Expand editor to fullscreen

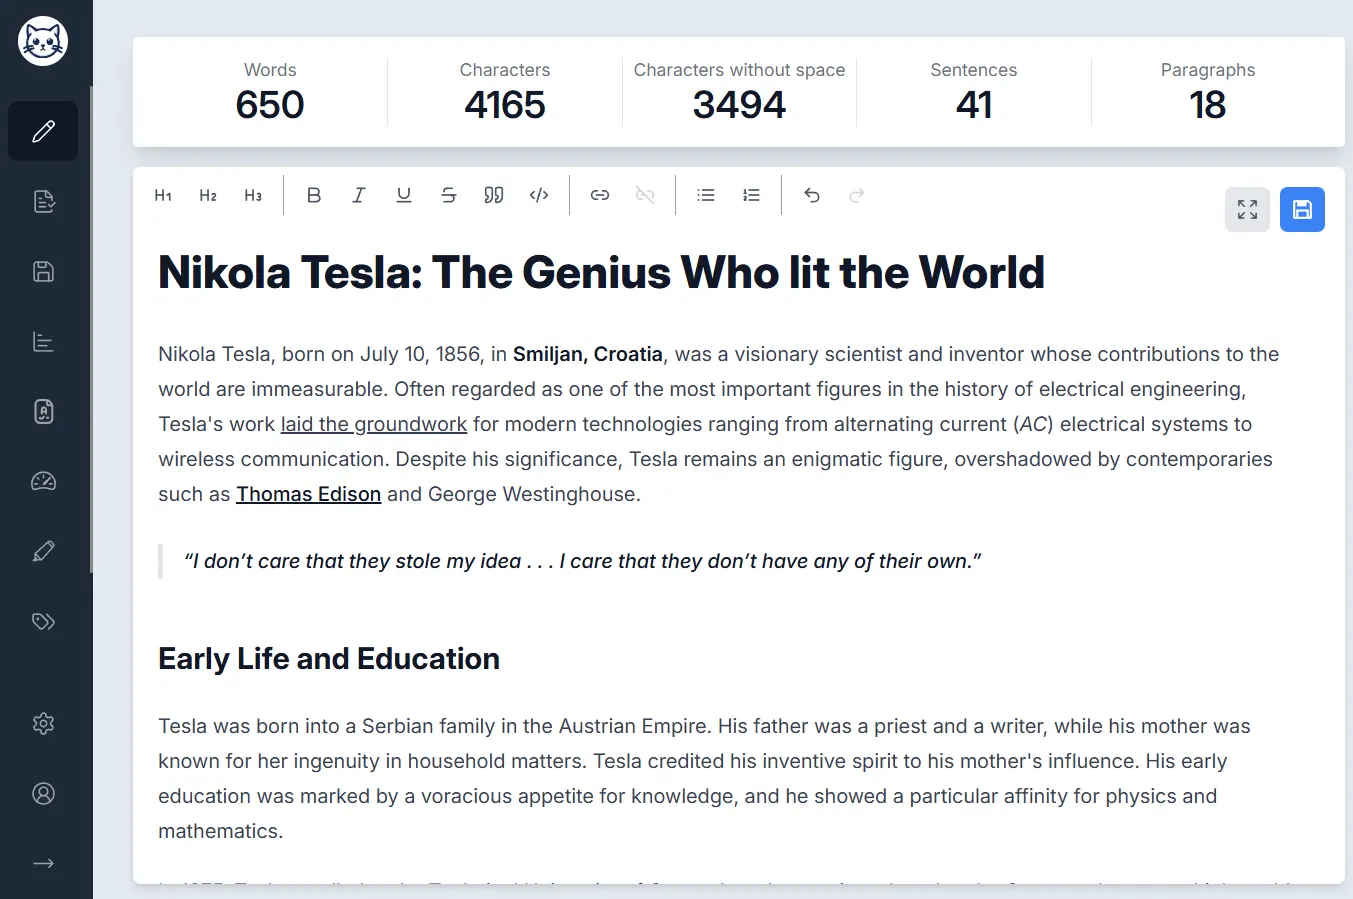point(1247,210)
